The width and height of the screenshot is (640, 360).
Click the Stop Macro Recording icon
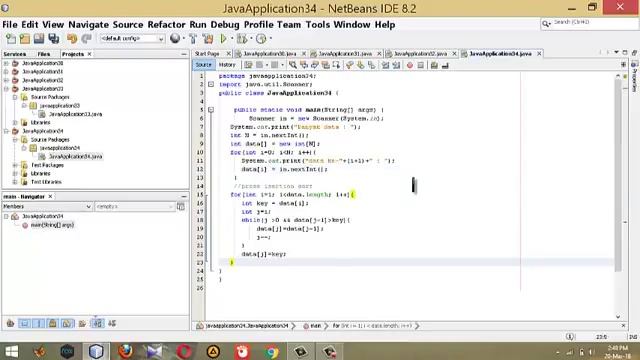pyautogui.click(x=421, y=65)
